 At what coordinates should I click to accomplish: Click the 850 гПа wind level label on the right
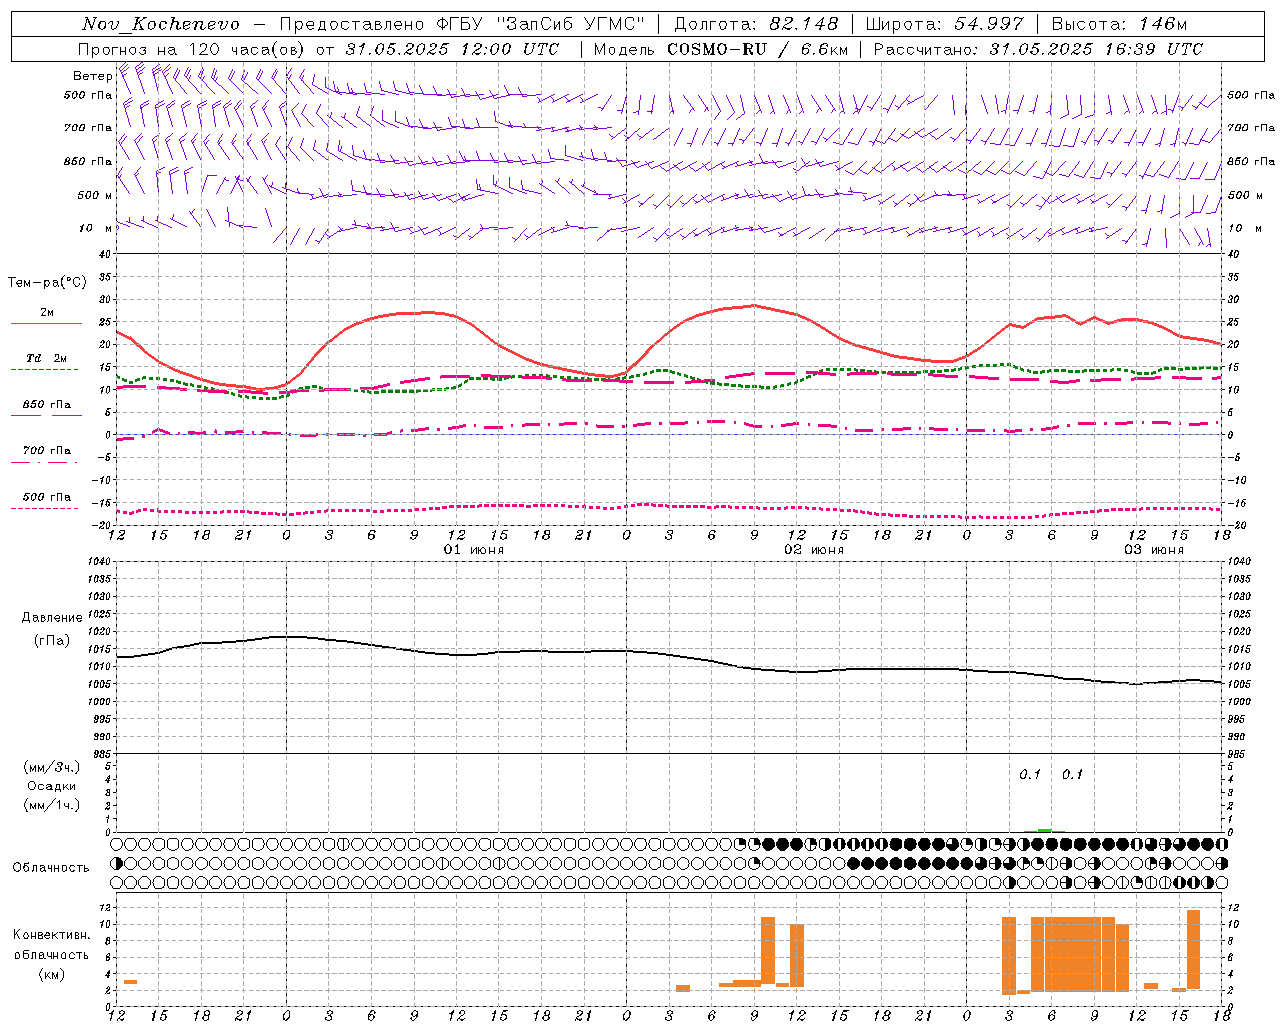click(1250, 161)
